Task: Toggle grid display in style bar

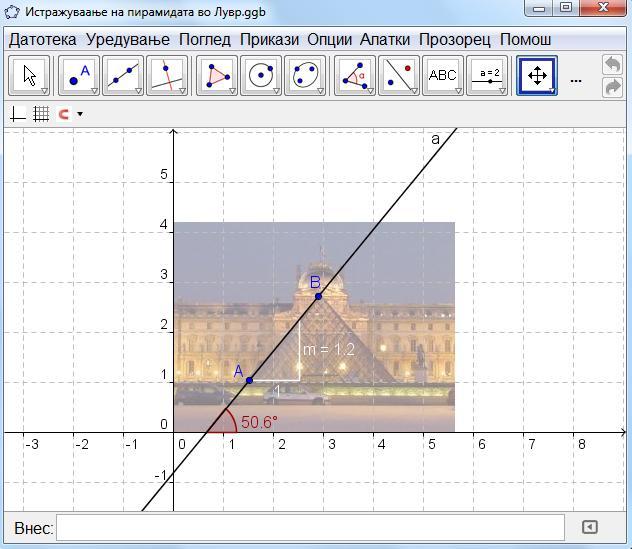Action: pos(41,114)
